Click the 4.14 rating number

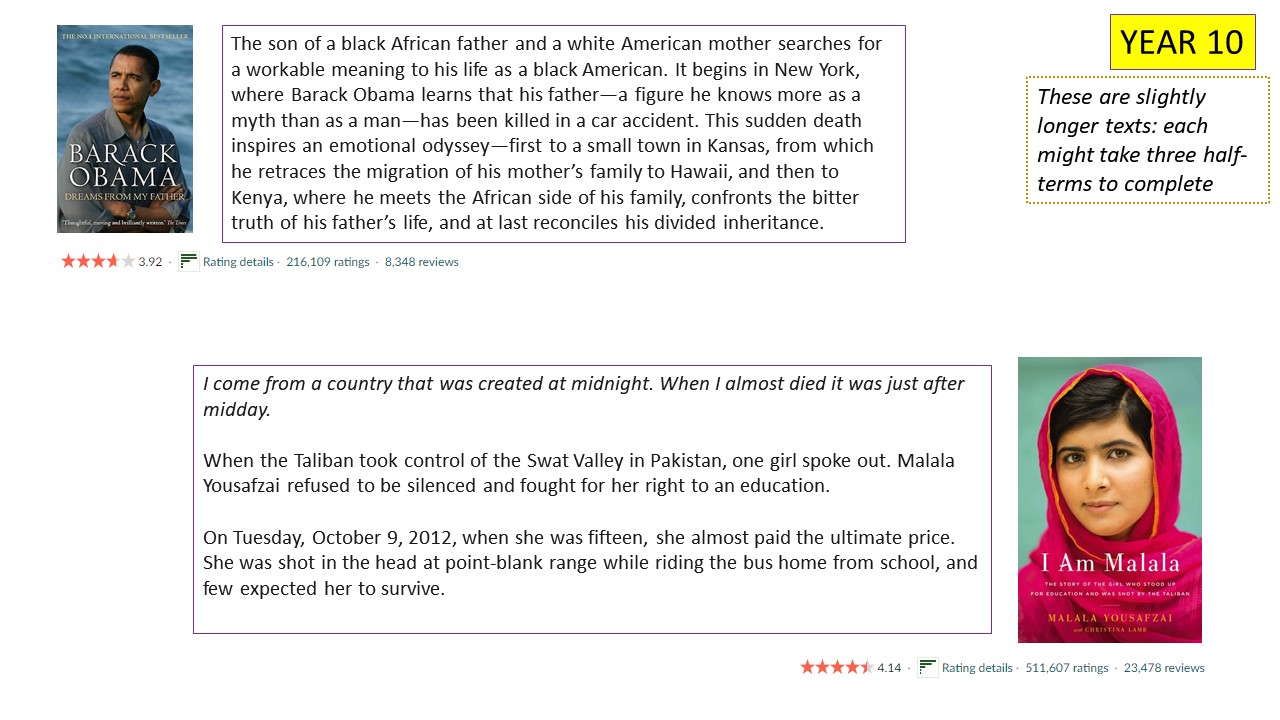889,668
